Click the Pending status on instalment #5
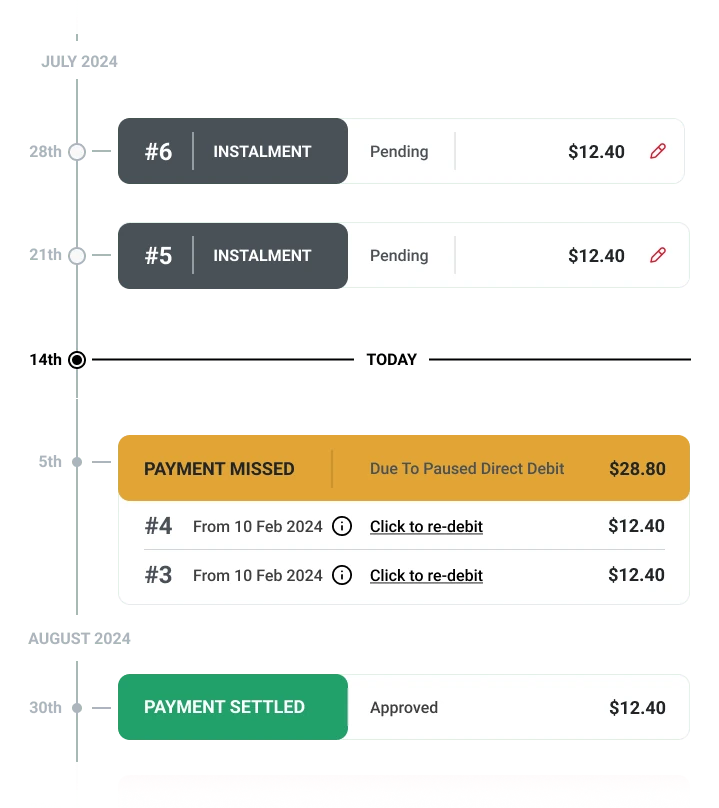 [399, 255]
